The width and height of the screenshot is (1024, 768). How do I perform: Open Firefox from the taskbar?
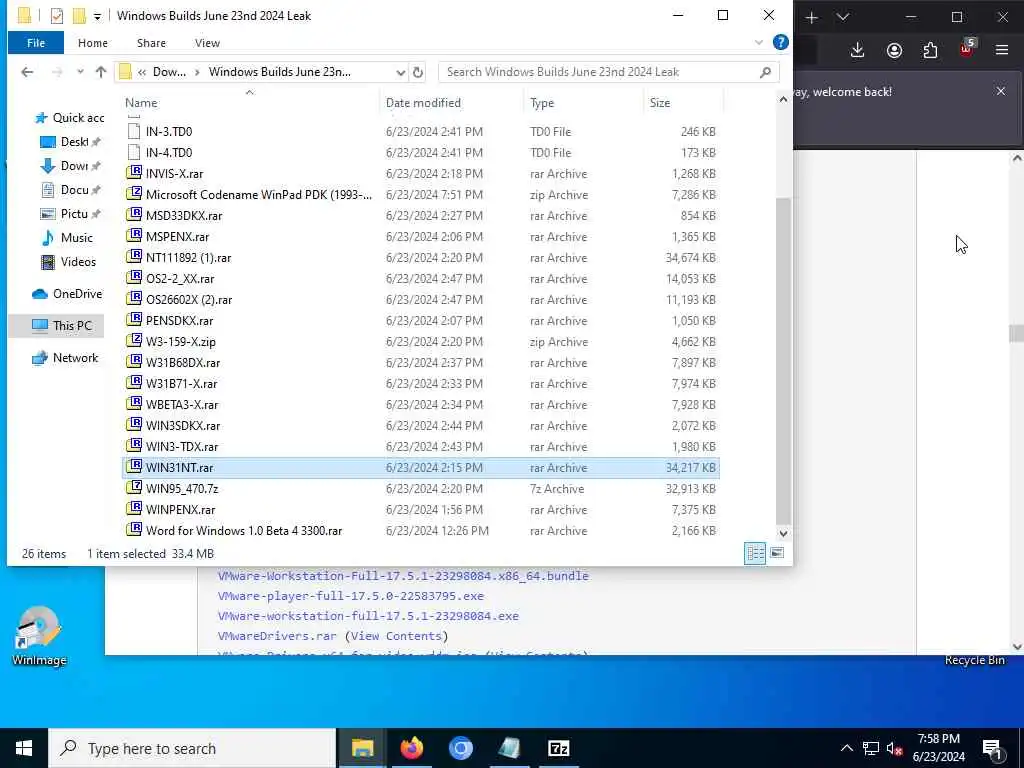(411, 748)
